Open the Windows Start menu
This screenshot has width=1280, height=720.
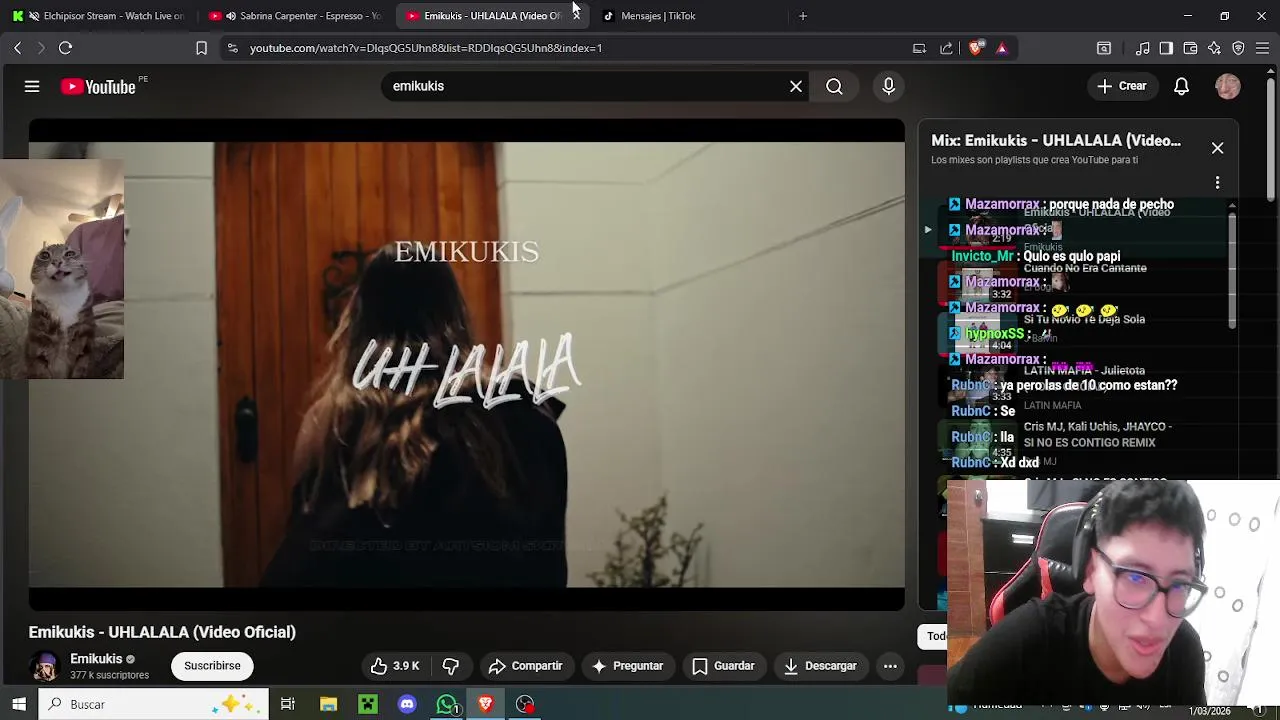coord(19,705)
